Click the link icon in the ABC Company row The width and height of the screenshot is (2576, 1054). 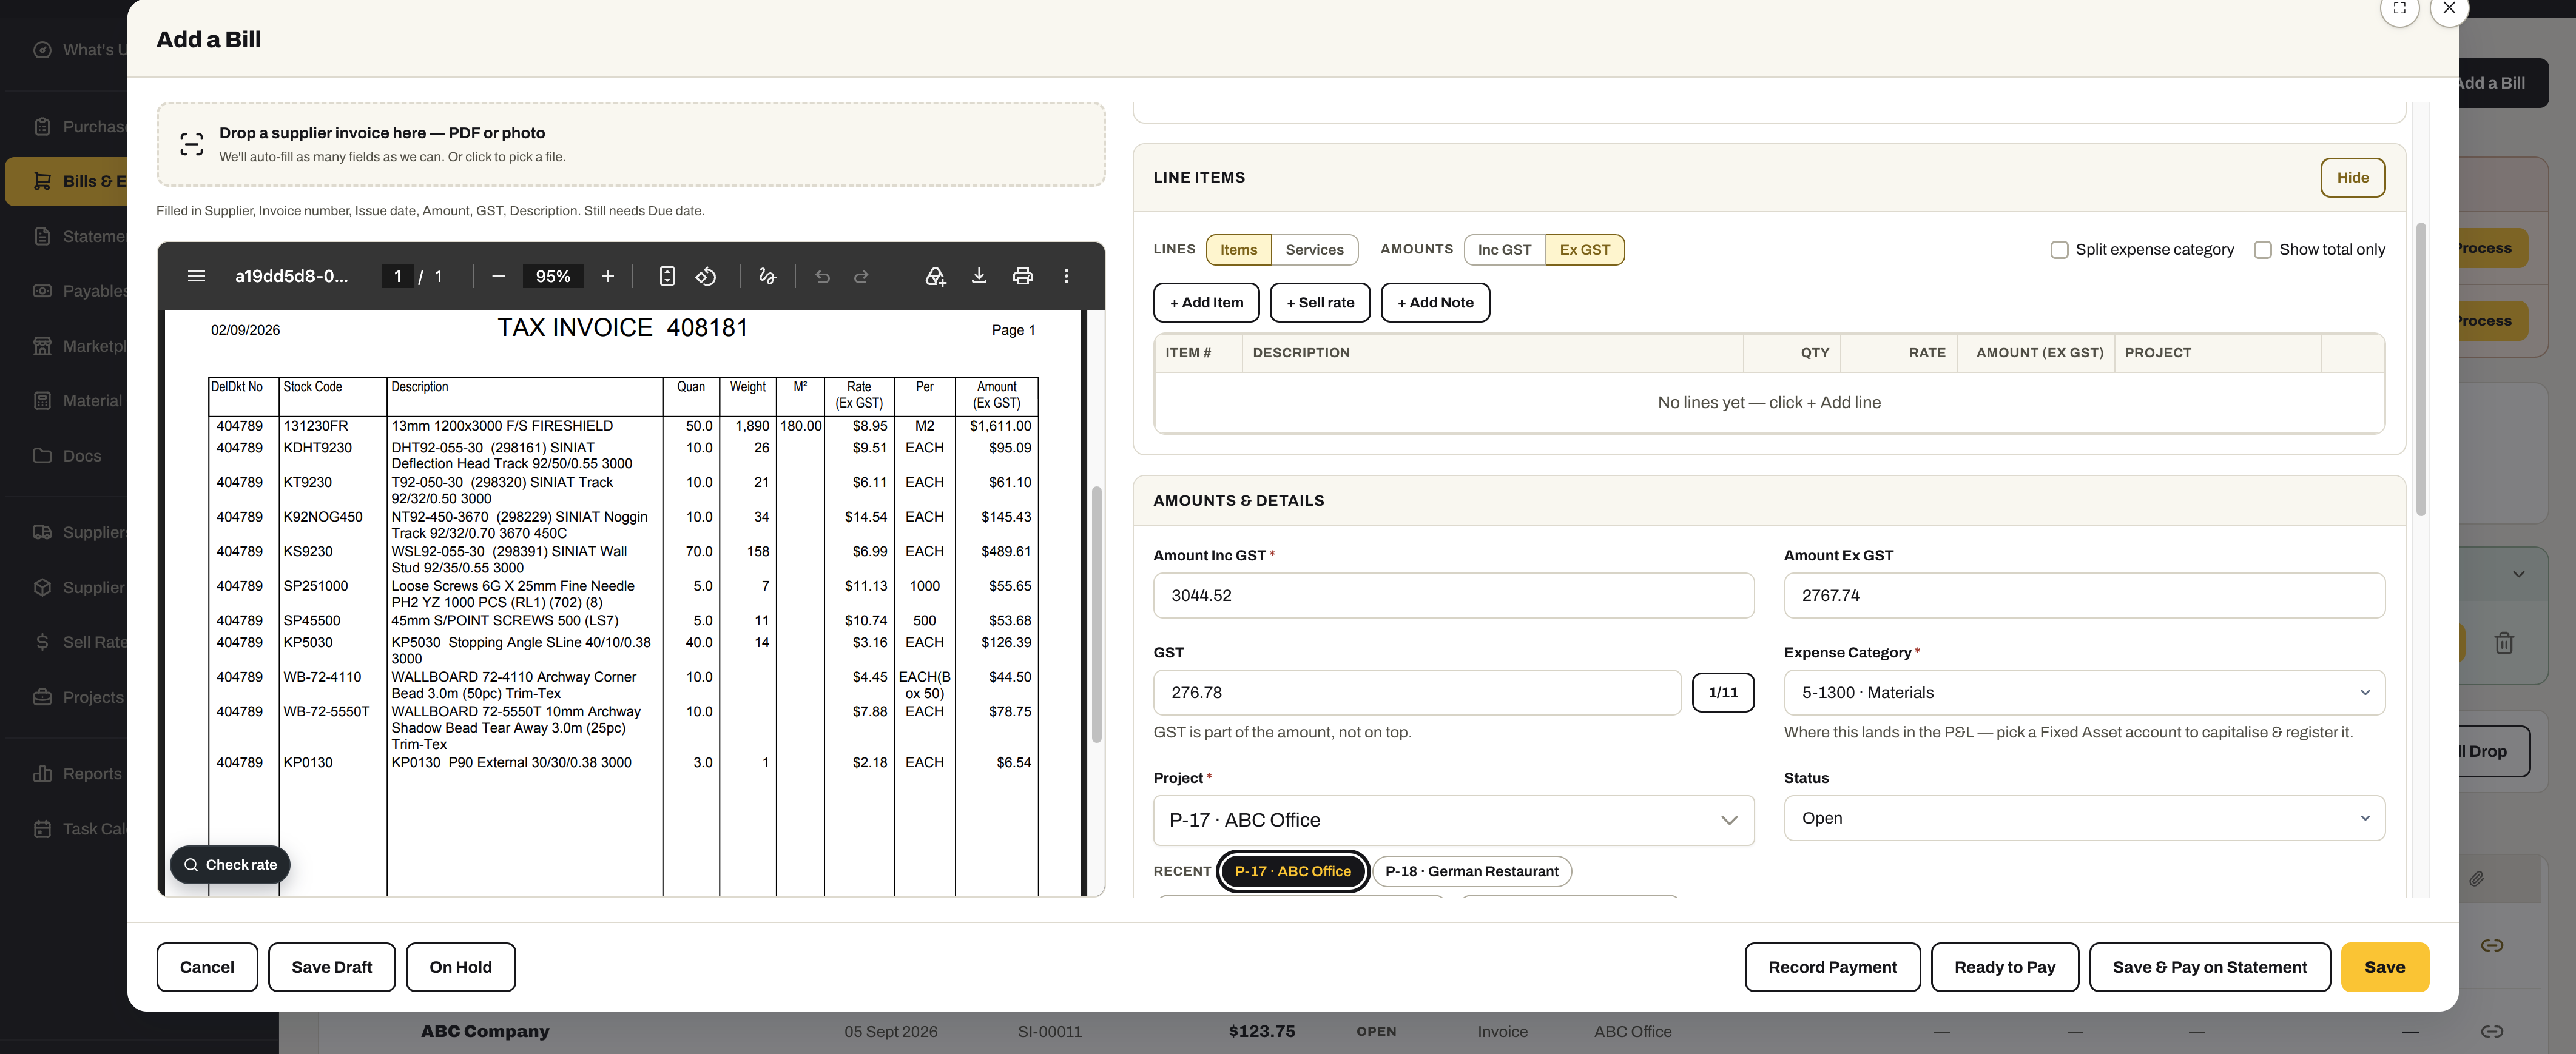2492,1031
